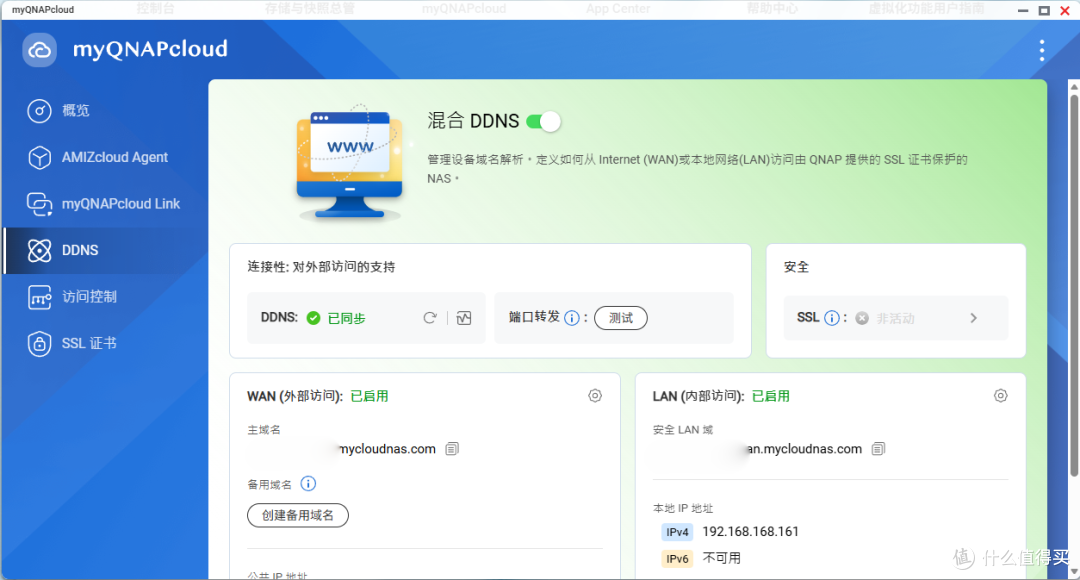
Task: Click the myQNAPcloud cloud logo icon
Action: pyautogui.click(x=39, y=50)
